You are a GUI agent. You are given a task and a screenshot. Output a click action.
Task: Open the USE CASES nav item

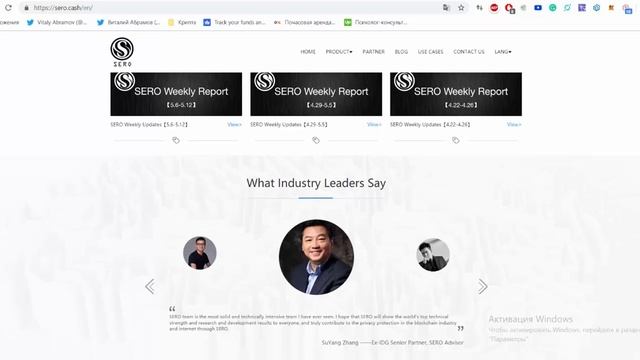[431, 52]
